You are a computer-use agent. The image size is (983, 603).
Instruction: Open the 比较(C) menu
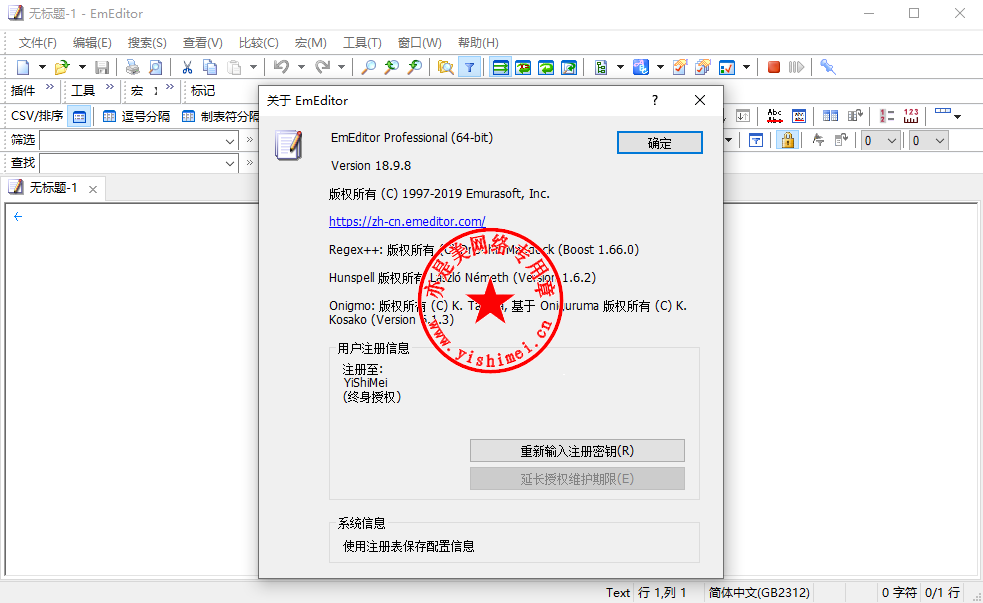tap(258, 43)
